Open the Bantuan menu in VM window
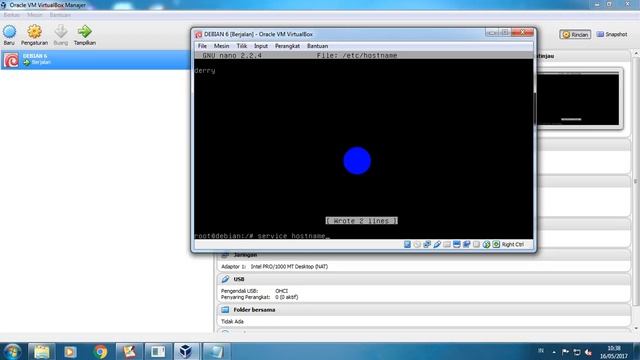Viewport: 640px width, 360px height. [x=318, y=46]
